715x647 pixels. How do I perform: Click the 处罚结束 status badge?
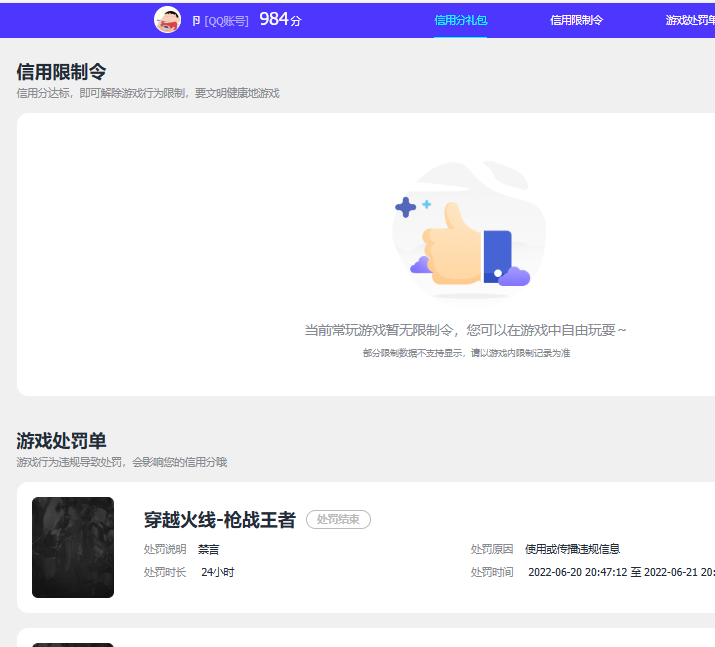tap(338, 519)
